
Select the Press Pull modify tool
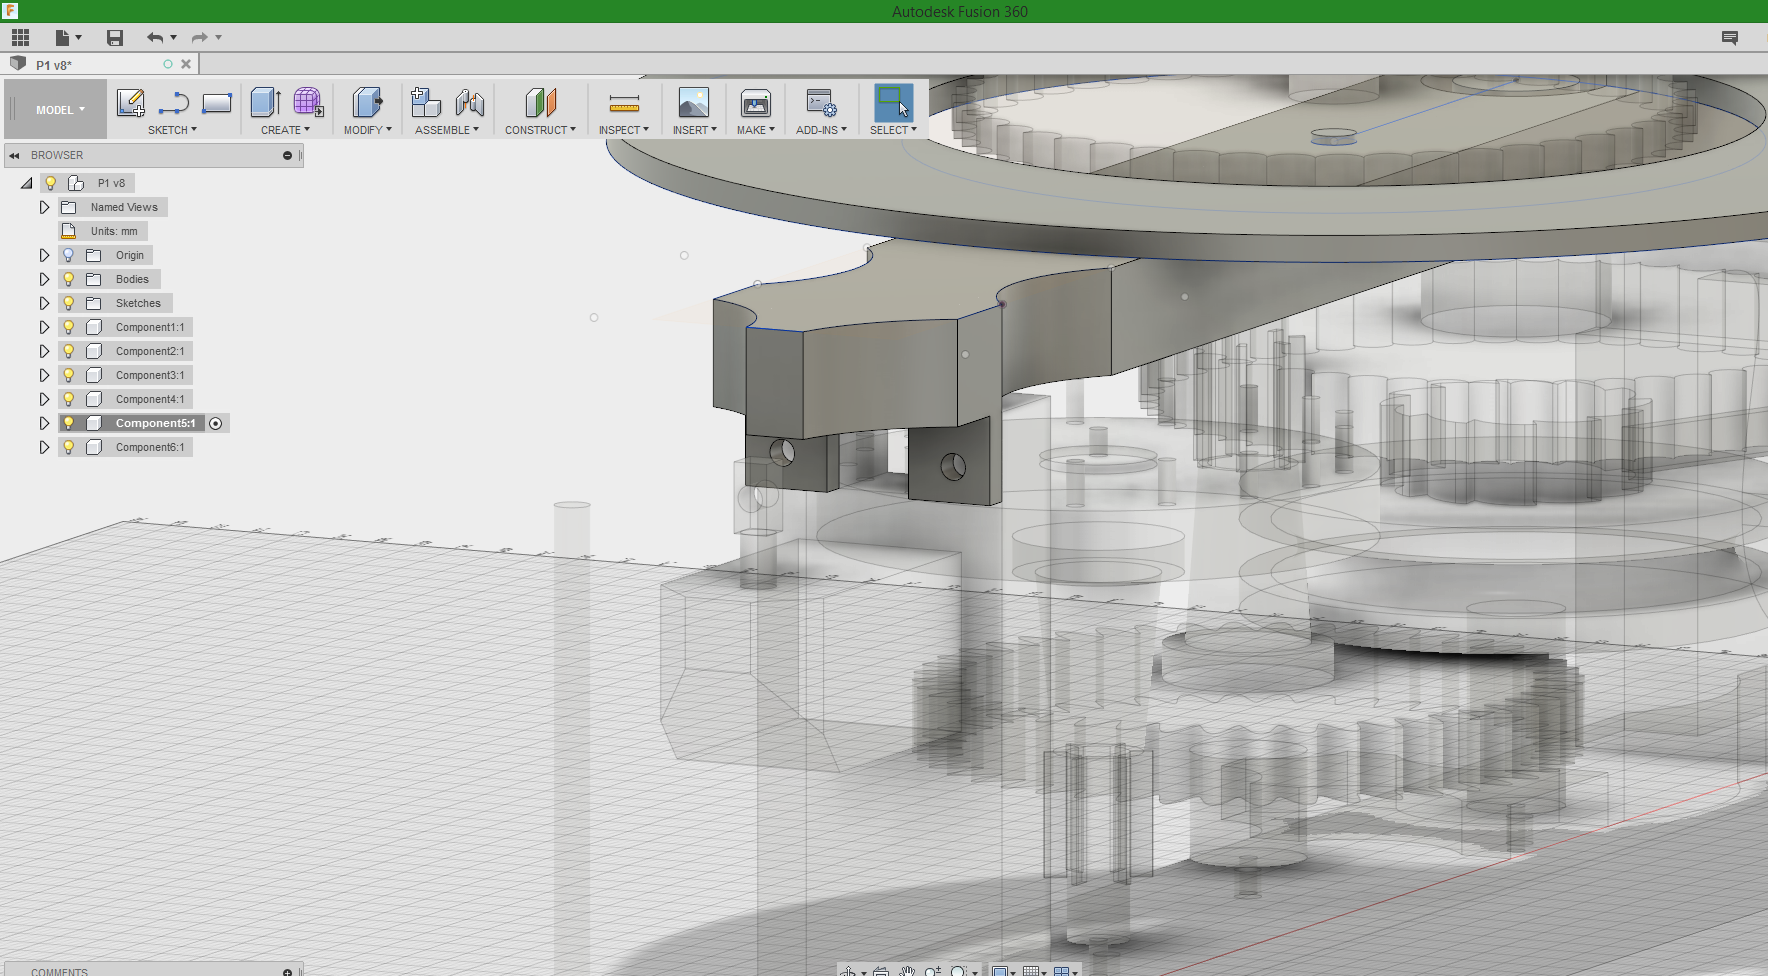point(367,103)
